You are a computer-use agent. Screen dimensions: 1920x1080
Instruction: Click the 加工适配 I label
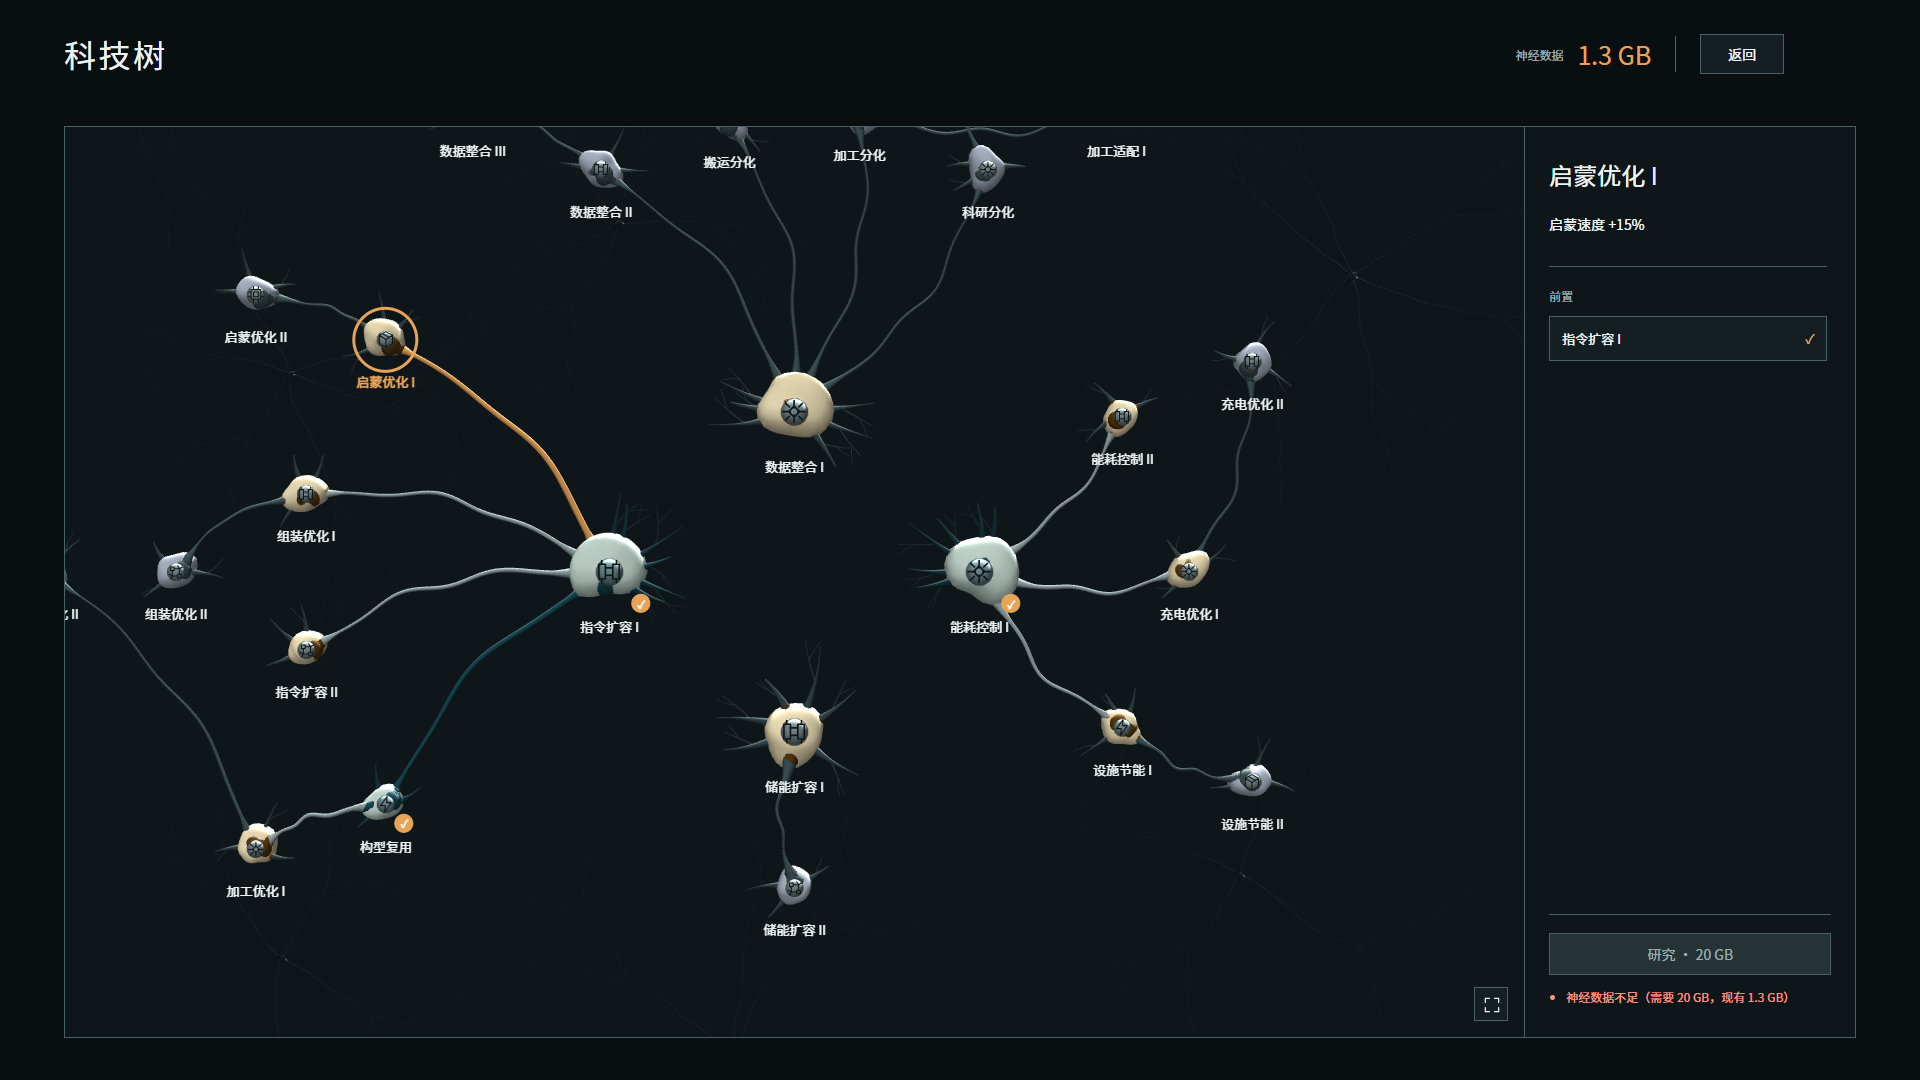[x=1116, y=151]
